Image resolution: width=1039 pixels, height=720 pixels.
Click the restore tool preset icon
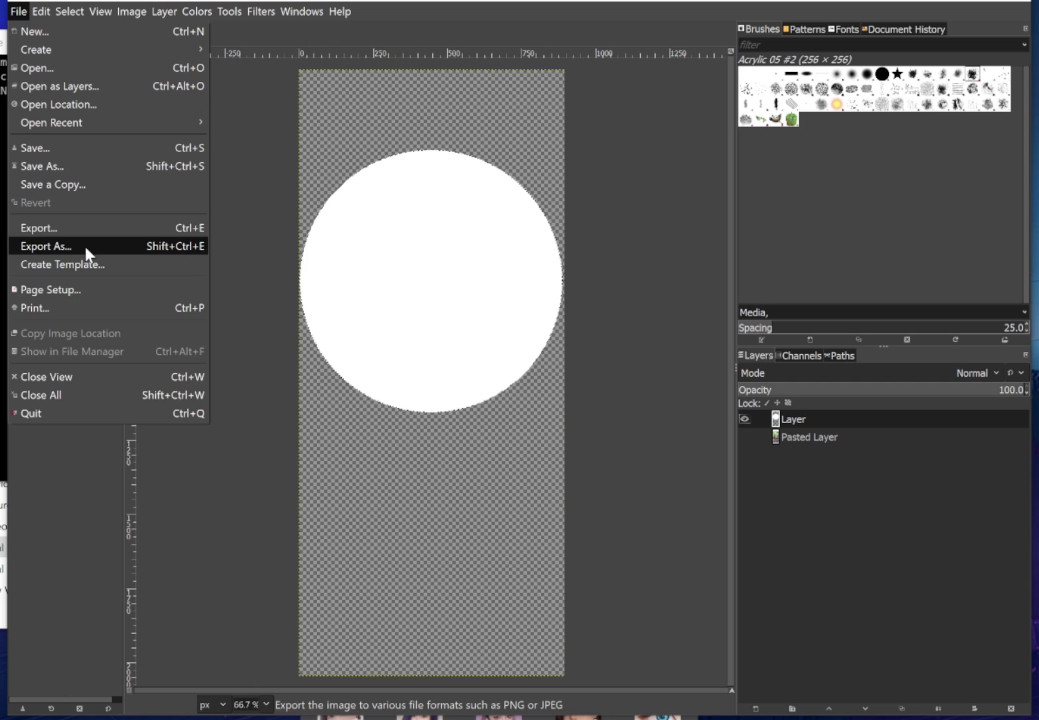pyautogui.click(x=51, y=709)
